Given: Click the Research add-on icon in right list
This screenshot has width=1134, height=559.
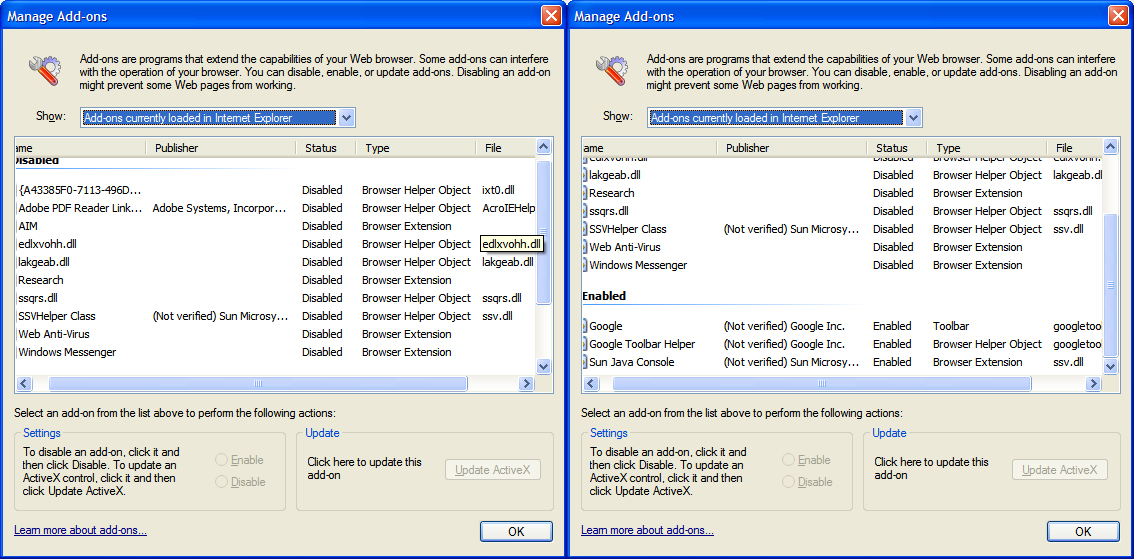Looking at the screenshot, I should (x=585, y=193).
